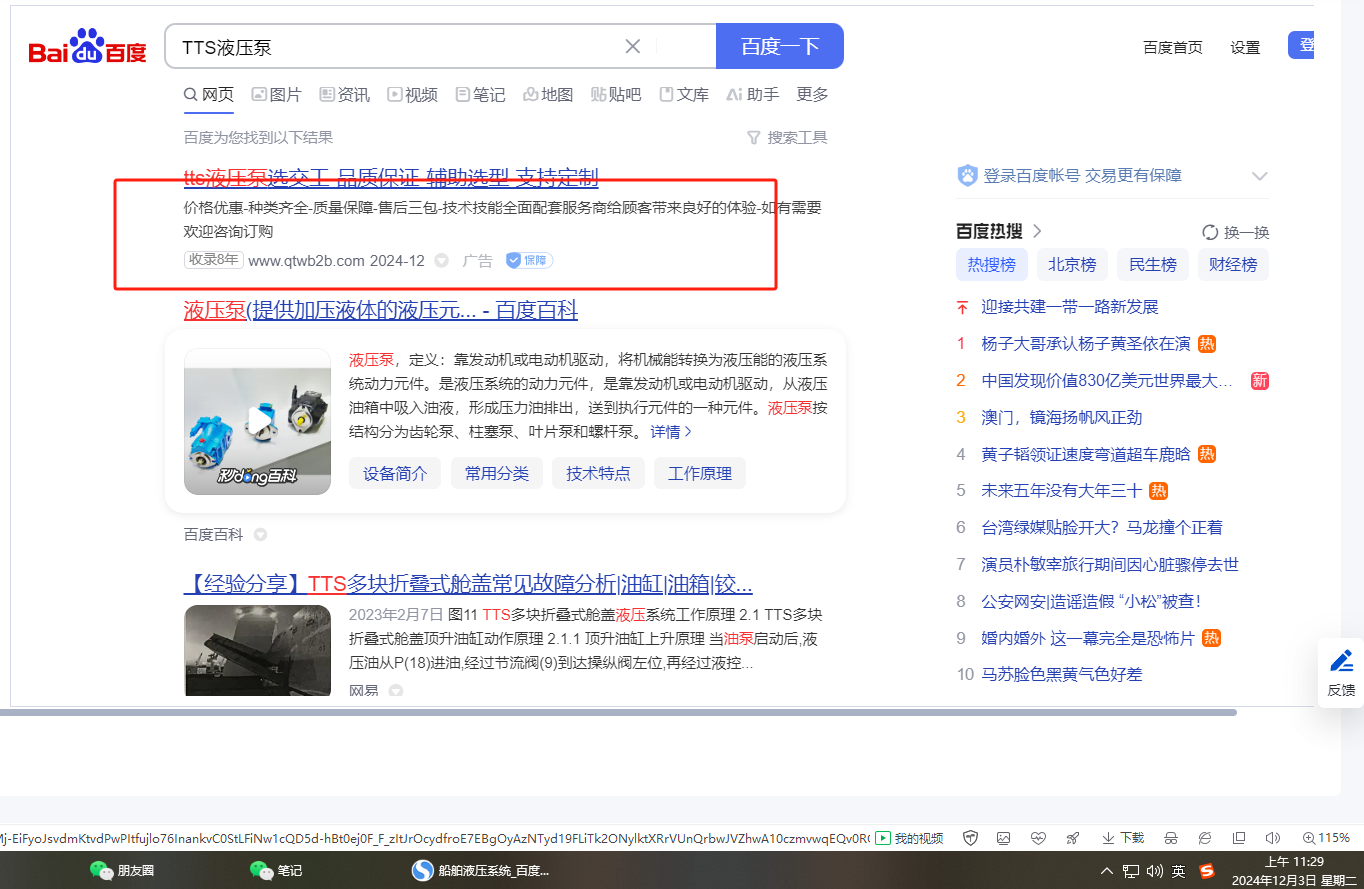Click the download arrow icon in status bar
The height and width of the screenshot is (889, 1364).
[x=1108, y=838]
